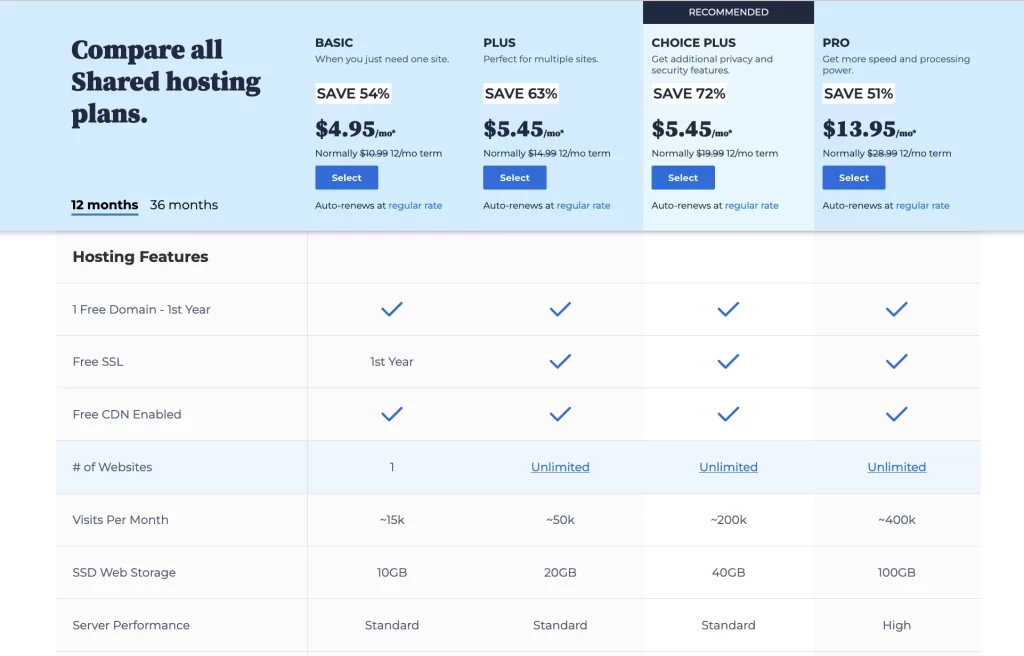Click the 40GB storage cell

tap(728, 572)
